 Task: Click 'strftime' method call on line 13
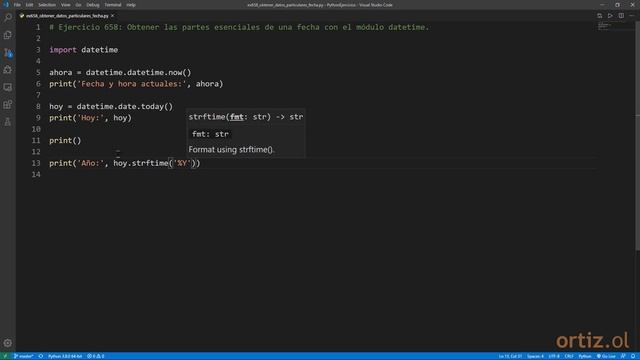pyautogui.click(x=150, y=163)
